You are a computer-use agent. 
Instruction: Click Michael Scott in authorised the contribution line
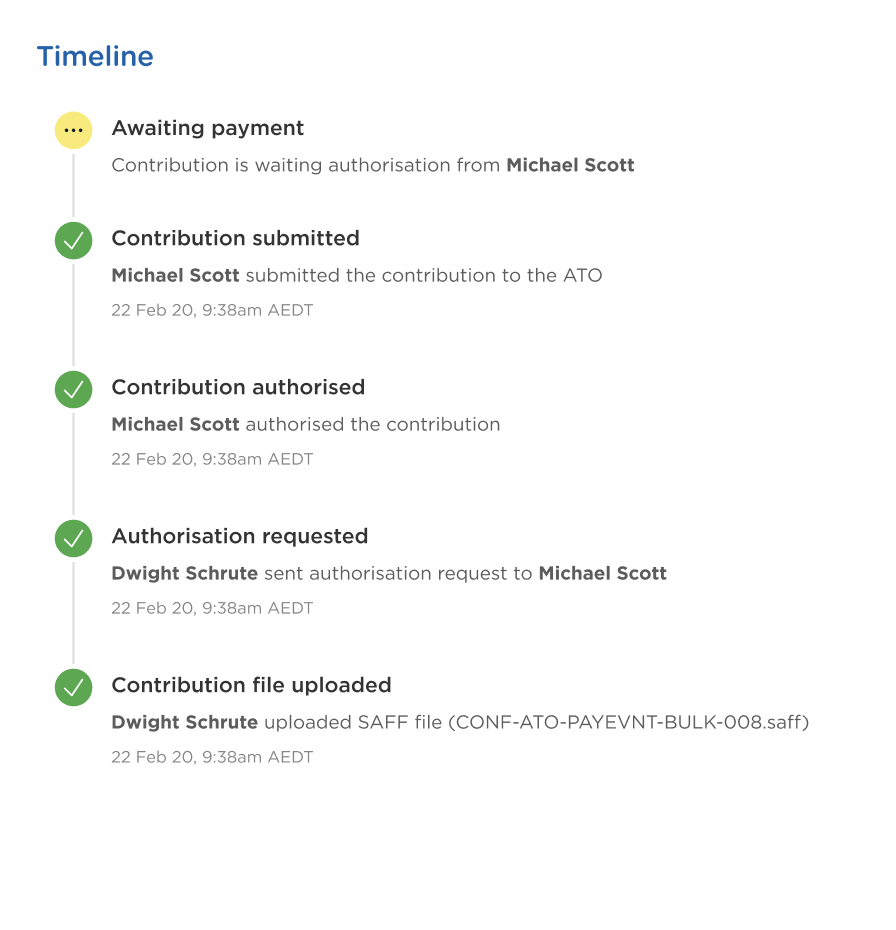(x=176, y=424)
